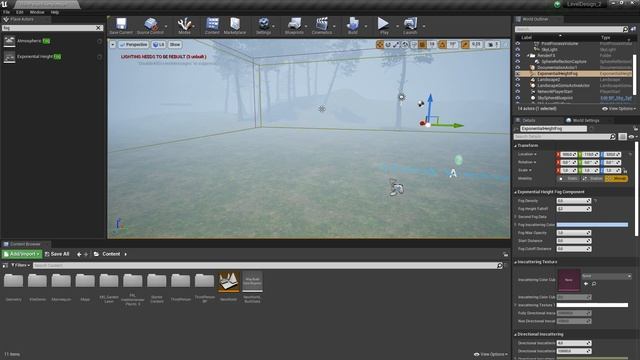This screenshot has width=640, height=360.
Task: Open the Blueprints toolbar icon
Action: click(x=294, y=26)
